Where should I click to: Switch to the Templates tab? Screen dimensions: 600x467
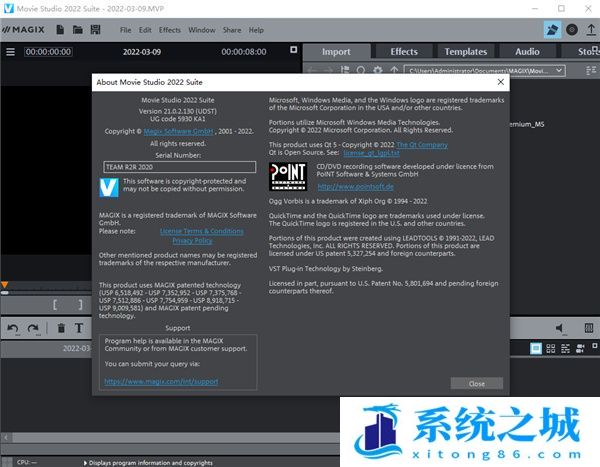(x=466, y=52)
